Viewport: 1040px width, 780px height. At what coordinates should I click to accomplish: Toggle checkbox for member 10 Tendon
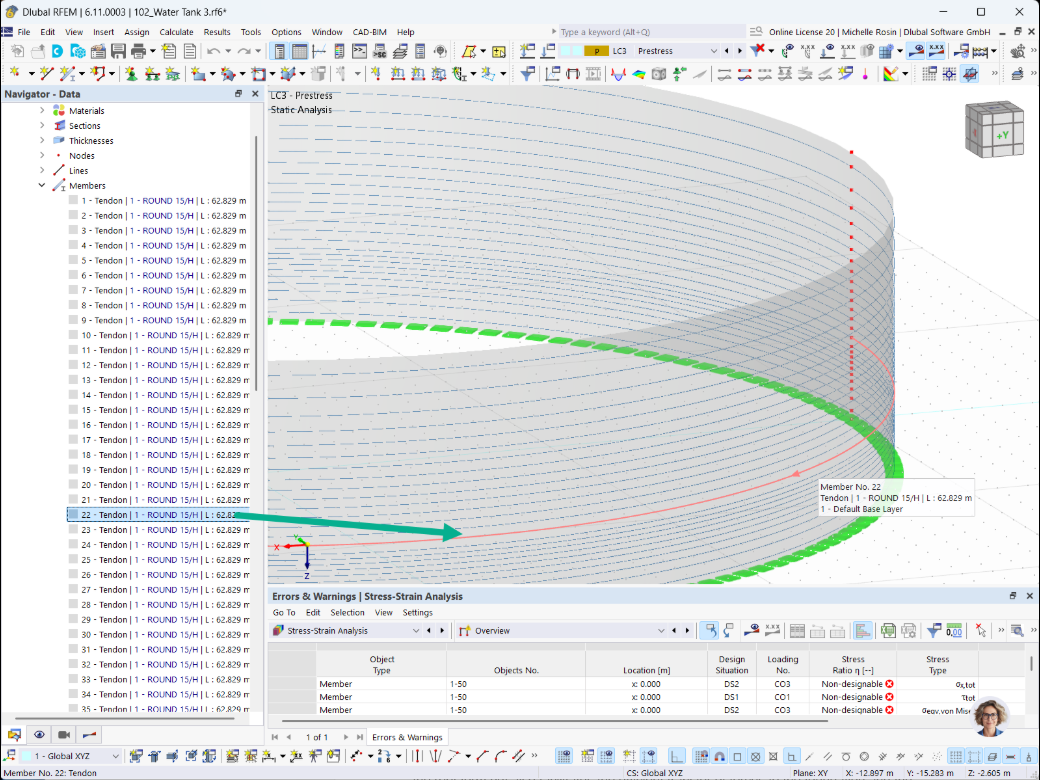[x=74, y=335]
